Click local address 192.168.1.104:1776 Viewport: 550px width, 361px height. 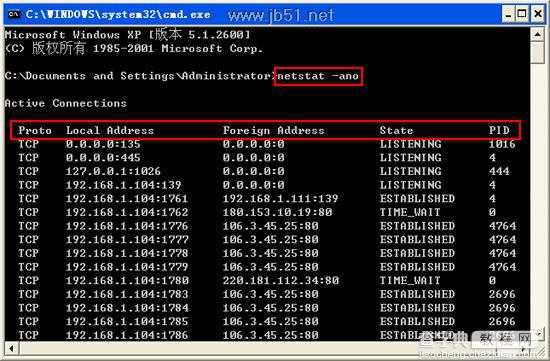(x=127, y=226)
